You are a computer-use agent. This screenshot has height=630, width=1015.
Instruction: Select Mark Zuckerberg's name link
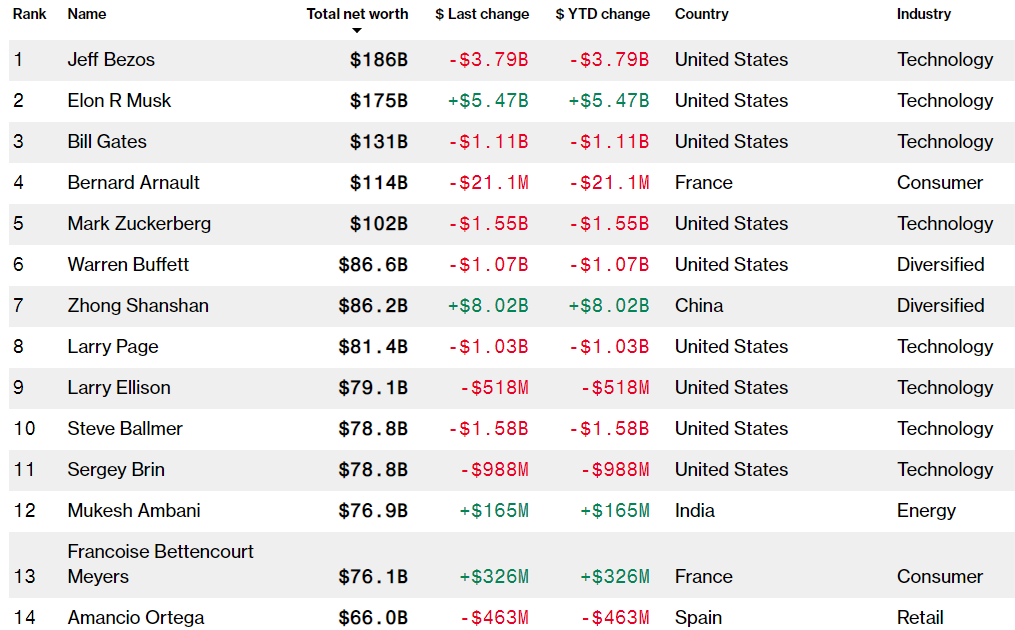point(139,224)
